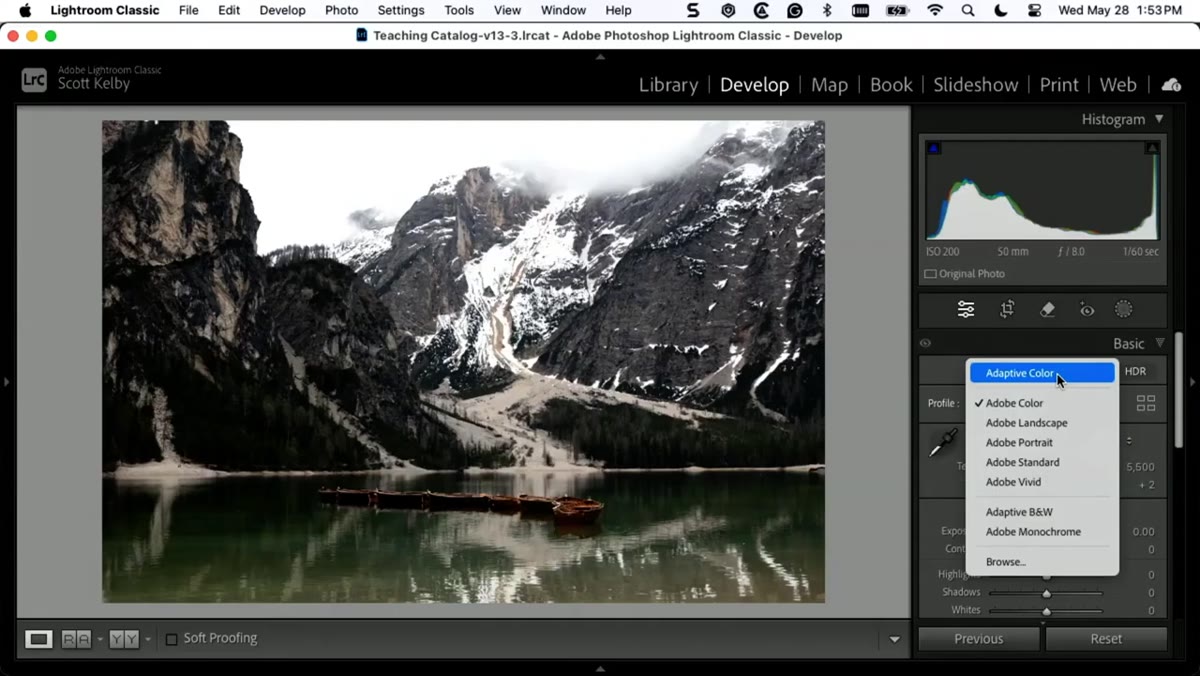
Task: Open the before/after view options arrow
Action: (148, 639)
